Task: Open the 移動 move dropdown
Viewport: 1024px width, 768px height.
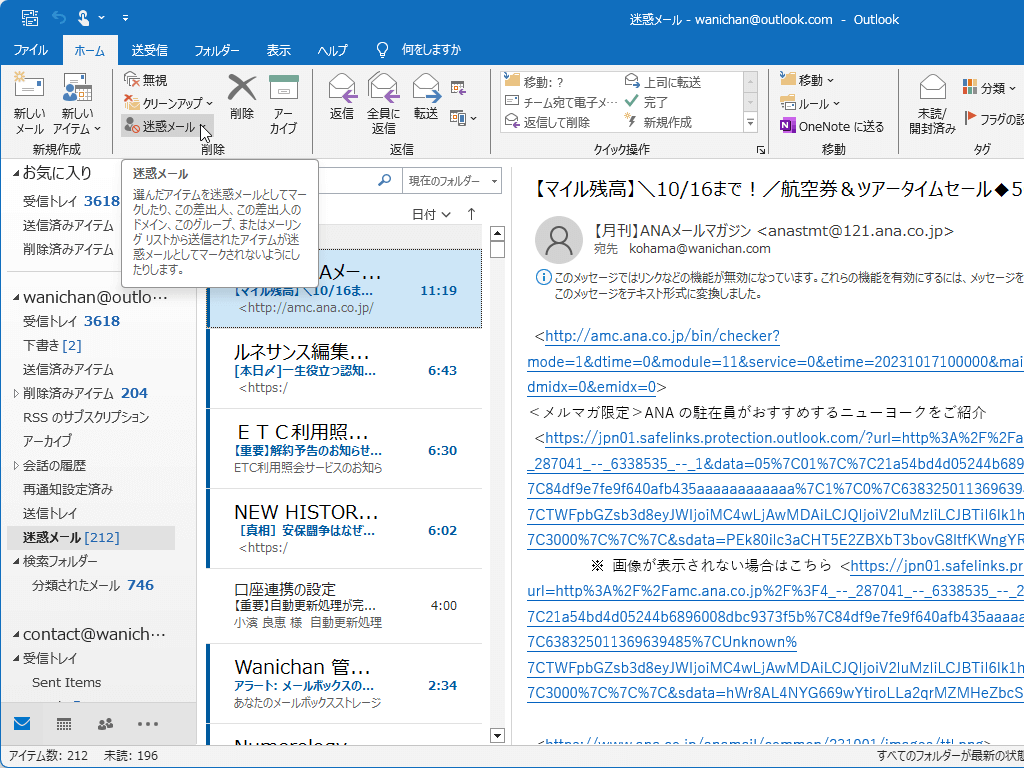Action: (x=807, y=80)
